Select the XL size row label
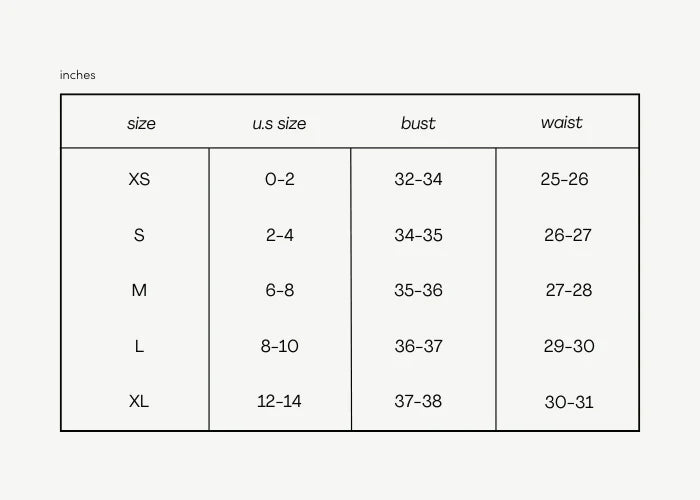The width and height of the screenshot is (700, 500). 139,401
